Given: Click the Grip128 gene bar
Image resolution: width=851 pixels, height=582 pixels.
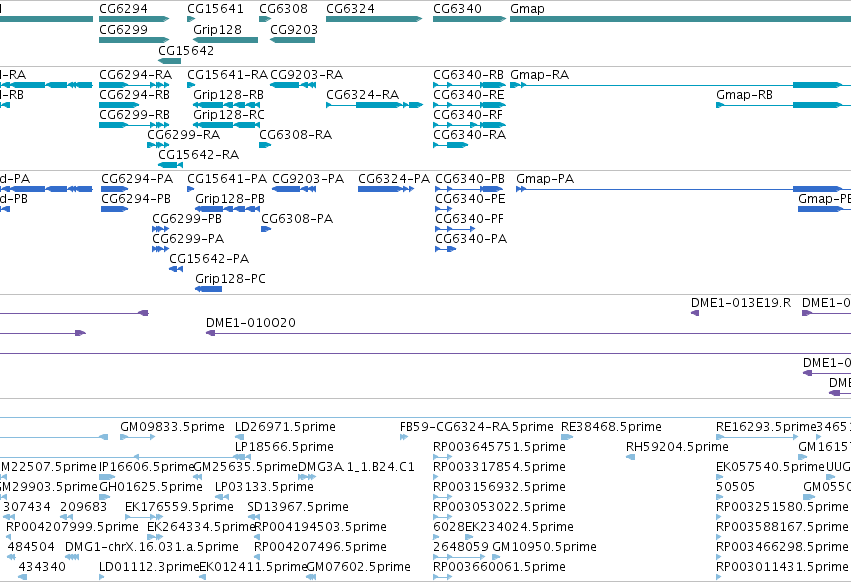Looking at the screenshot, I should coord(225,40).
